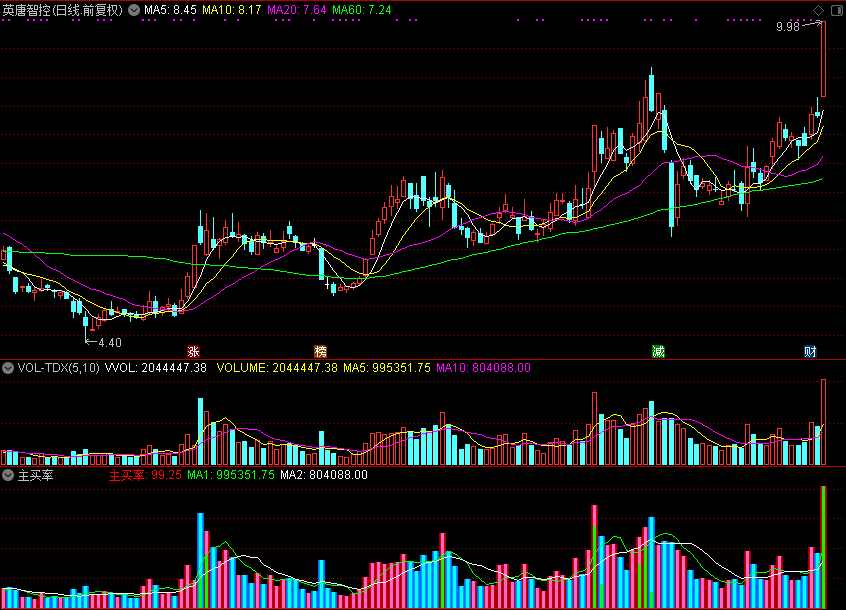Open the red 涨 event marker

tap(193, 352)
